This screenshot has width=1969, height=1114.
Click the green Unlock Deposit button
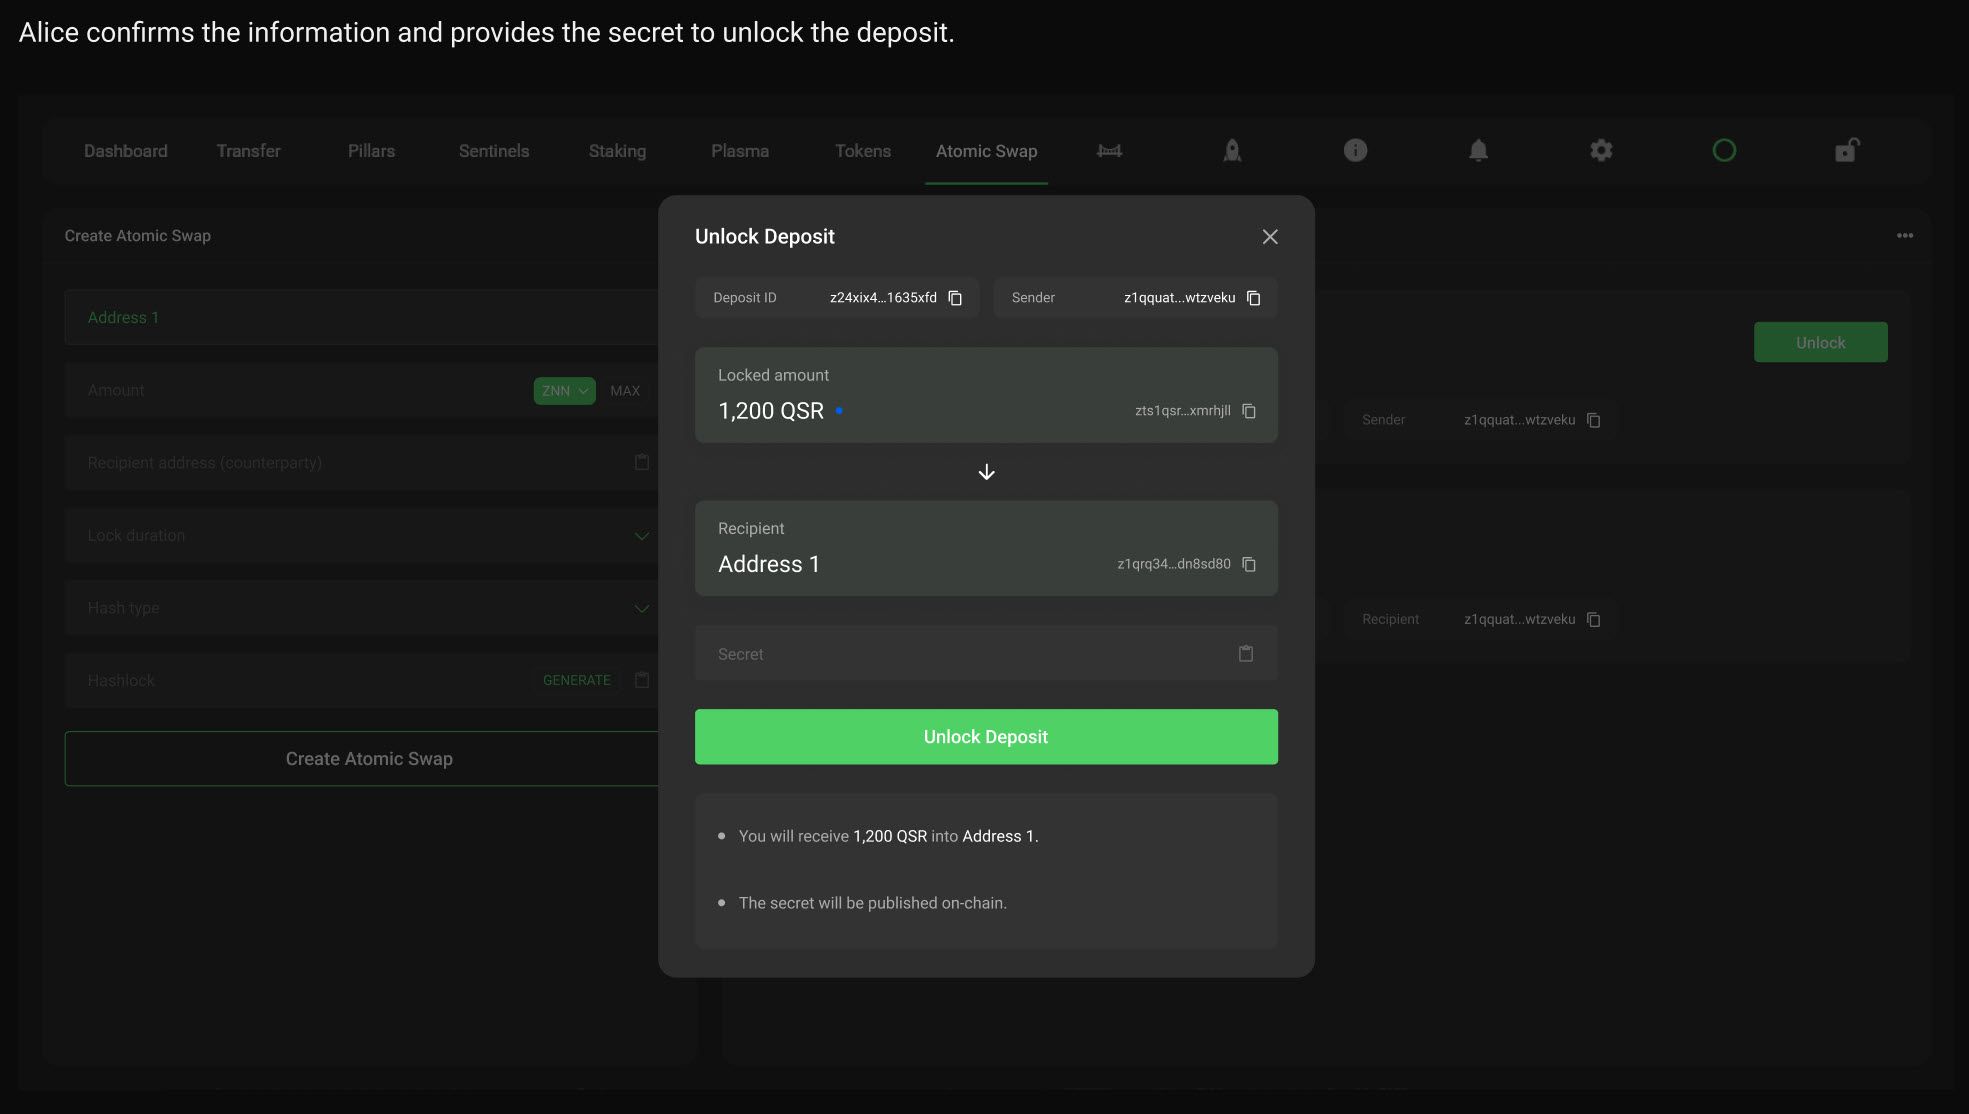pyautogui.click(x=985, y=737)
